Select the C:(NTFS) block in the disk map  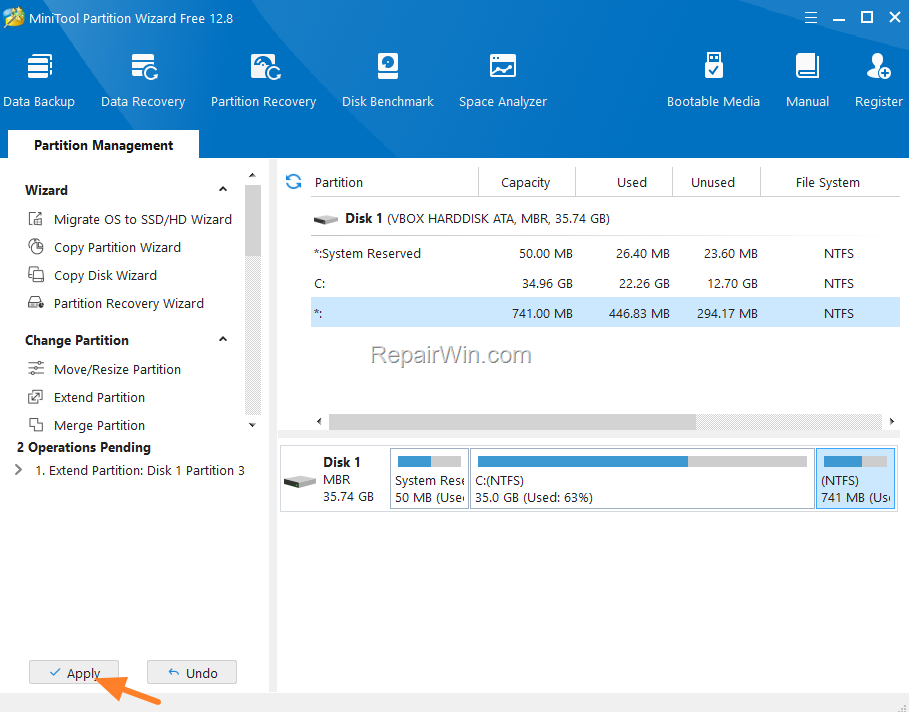point(642,479)
